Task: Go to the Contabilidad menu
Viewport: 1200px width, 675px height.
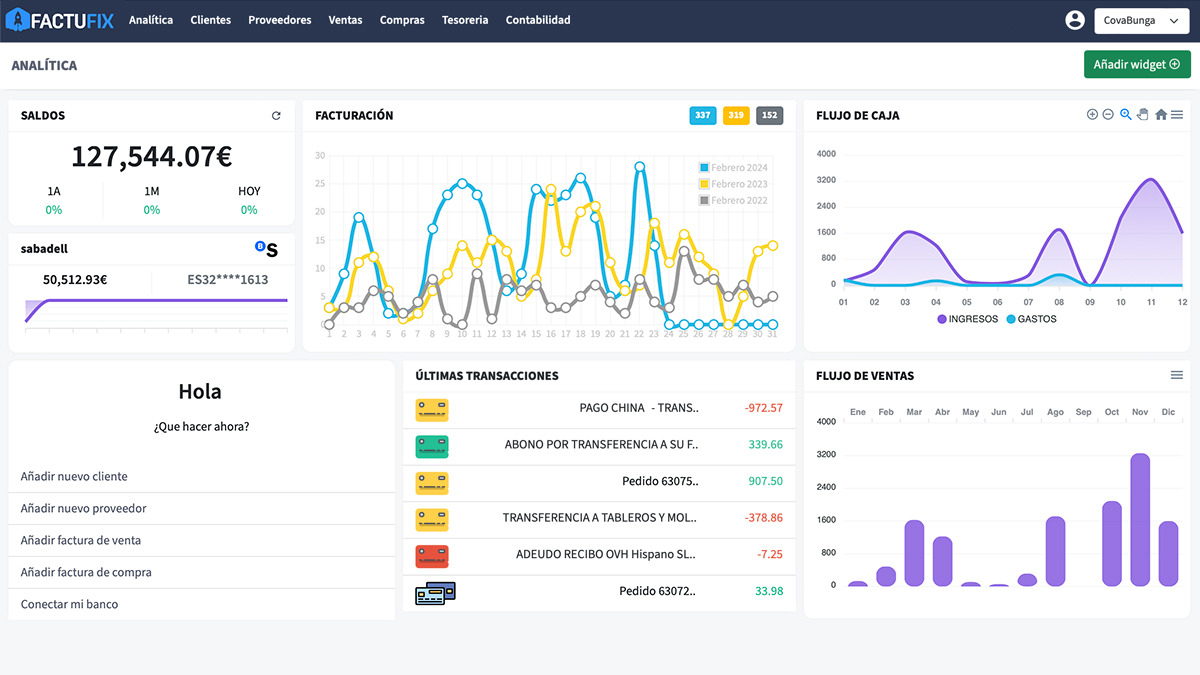Action: coord(538,20)
